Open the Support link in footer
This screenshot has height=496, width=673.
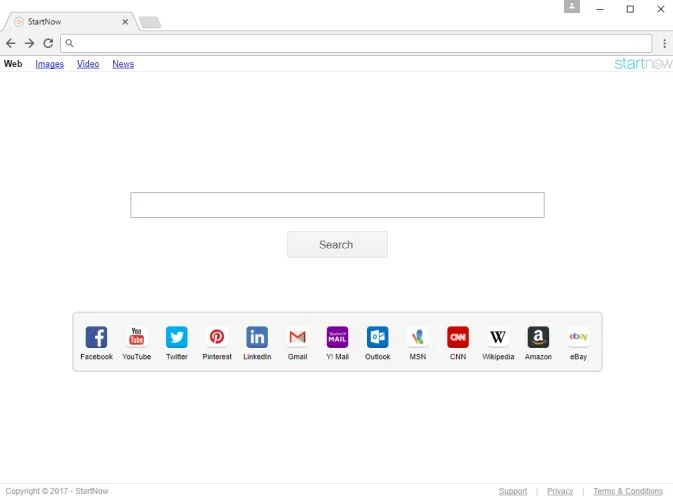(x=513, y=491)
